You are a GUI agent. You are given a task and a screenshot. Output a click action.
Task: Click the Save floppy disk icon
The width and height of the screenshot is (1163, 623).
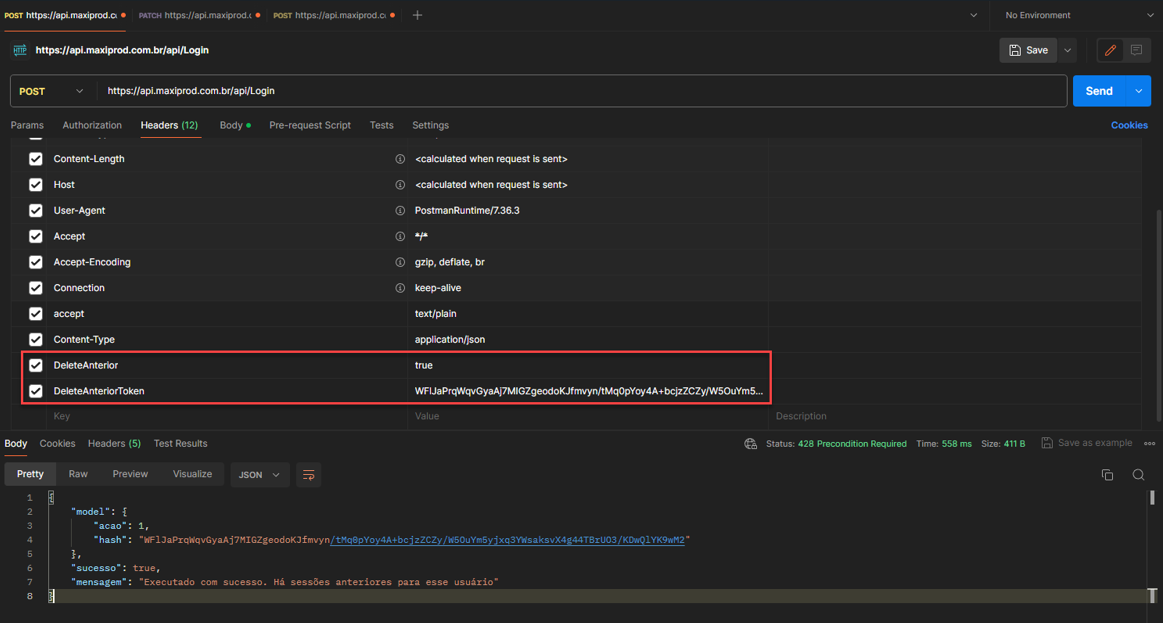[1015, 50]
